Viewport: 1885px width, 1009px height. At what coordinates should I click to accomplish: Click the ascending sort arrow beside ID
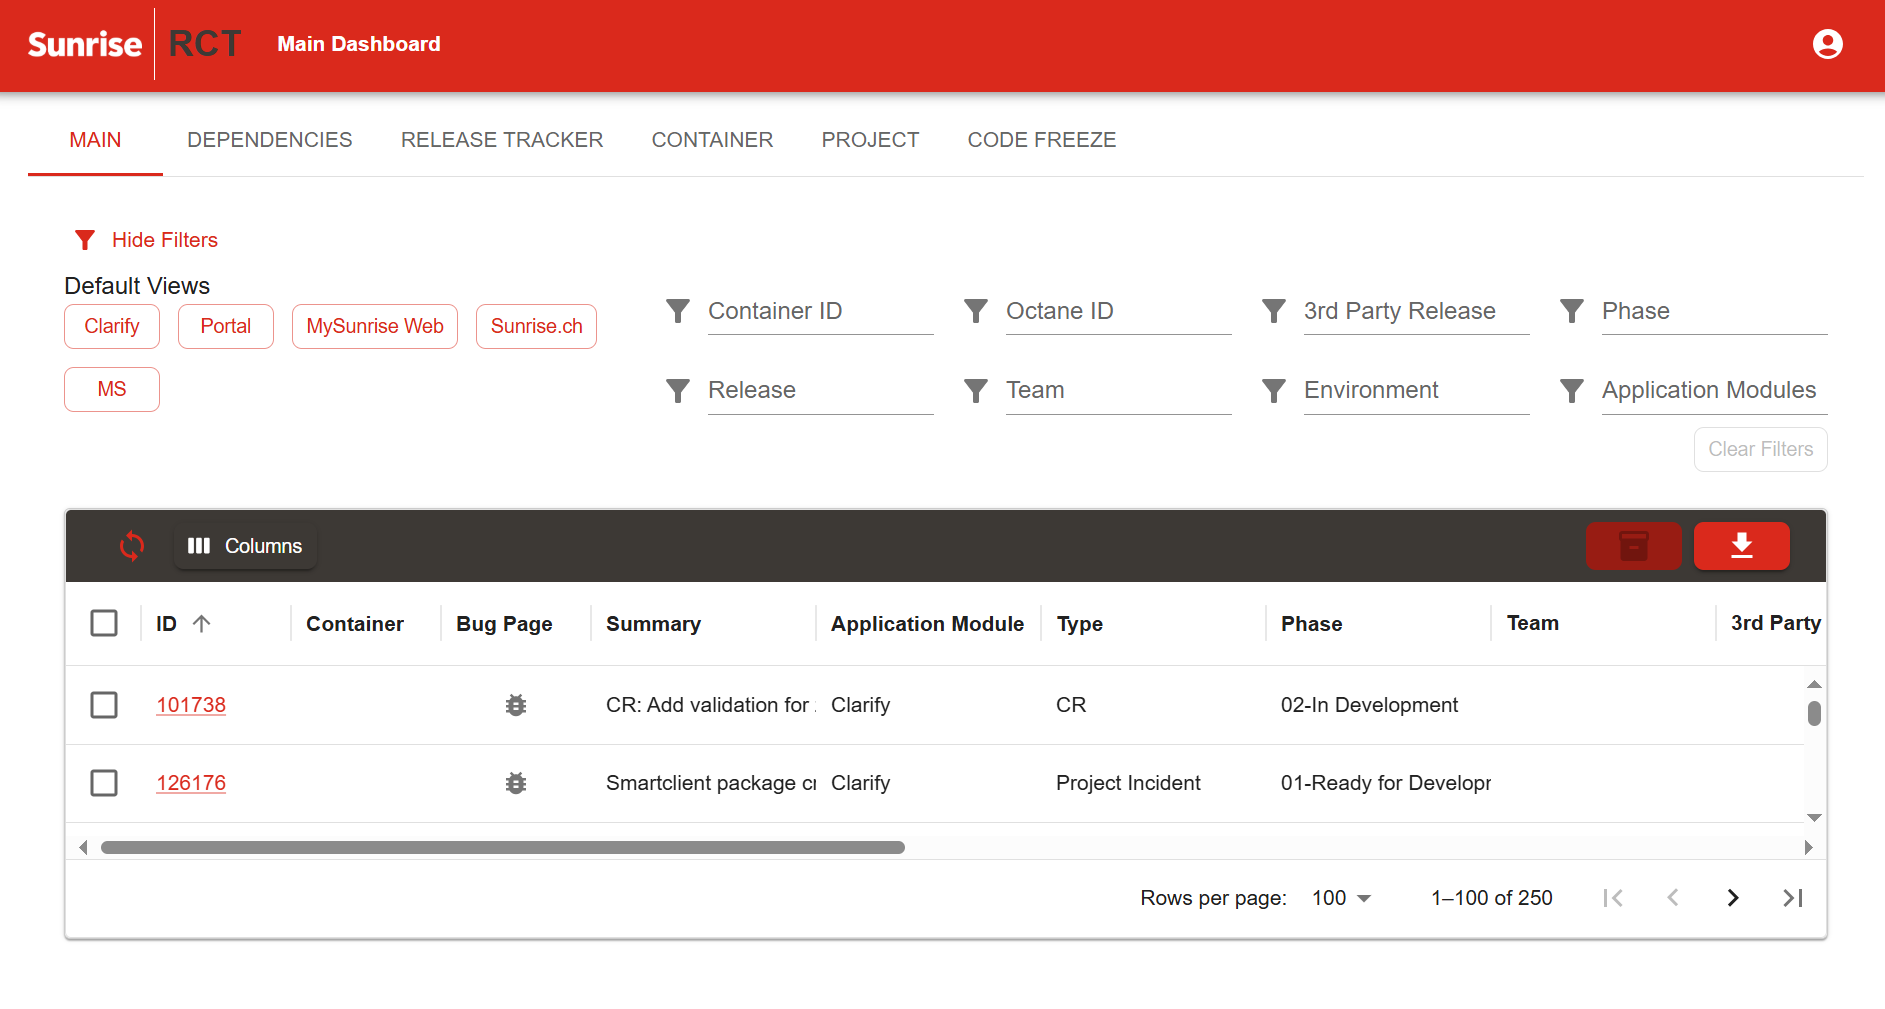(x=201, y=624)
